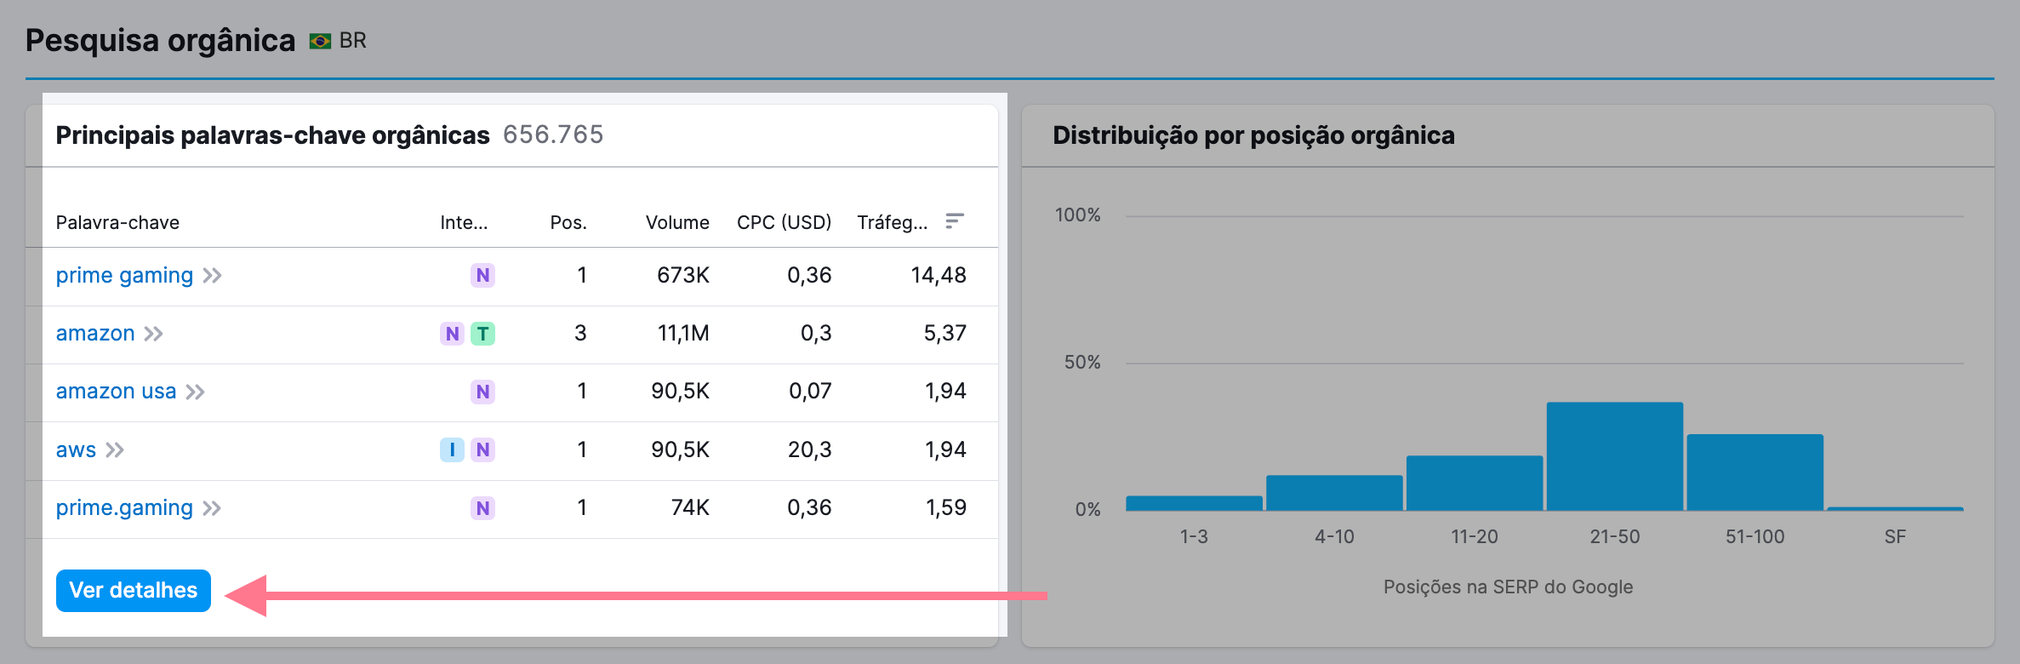Image resolution: width=2020 pixels, height=664 pixels.
Task: Open the prime gaming keyword link
Action: 124,275
